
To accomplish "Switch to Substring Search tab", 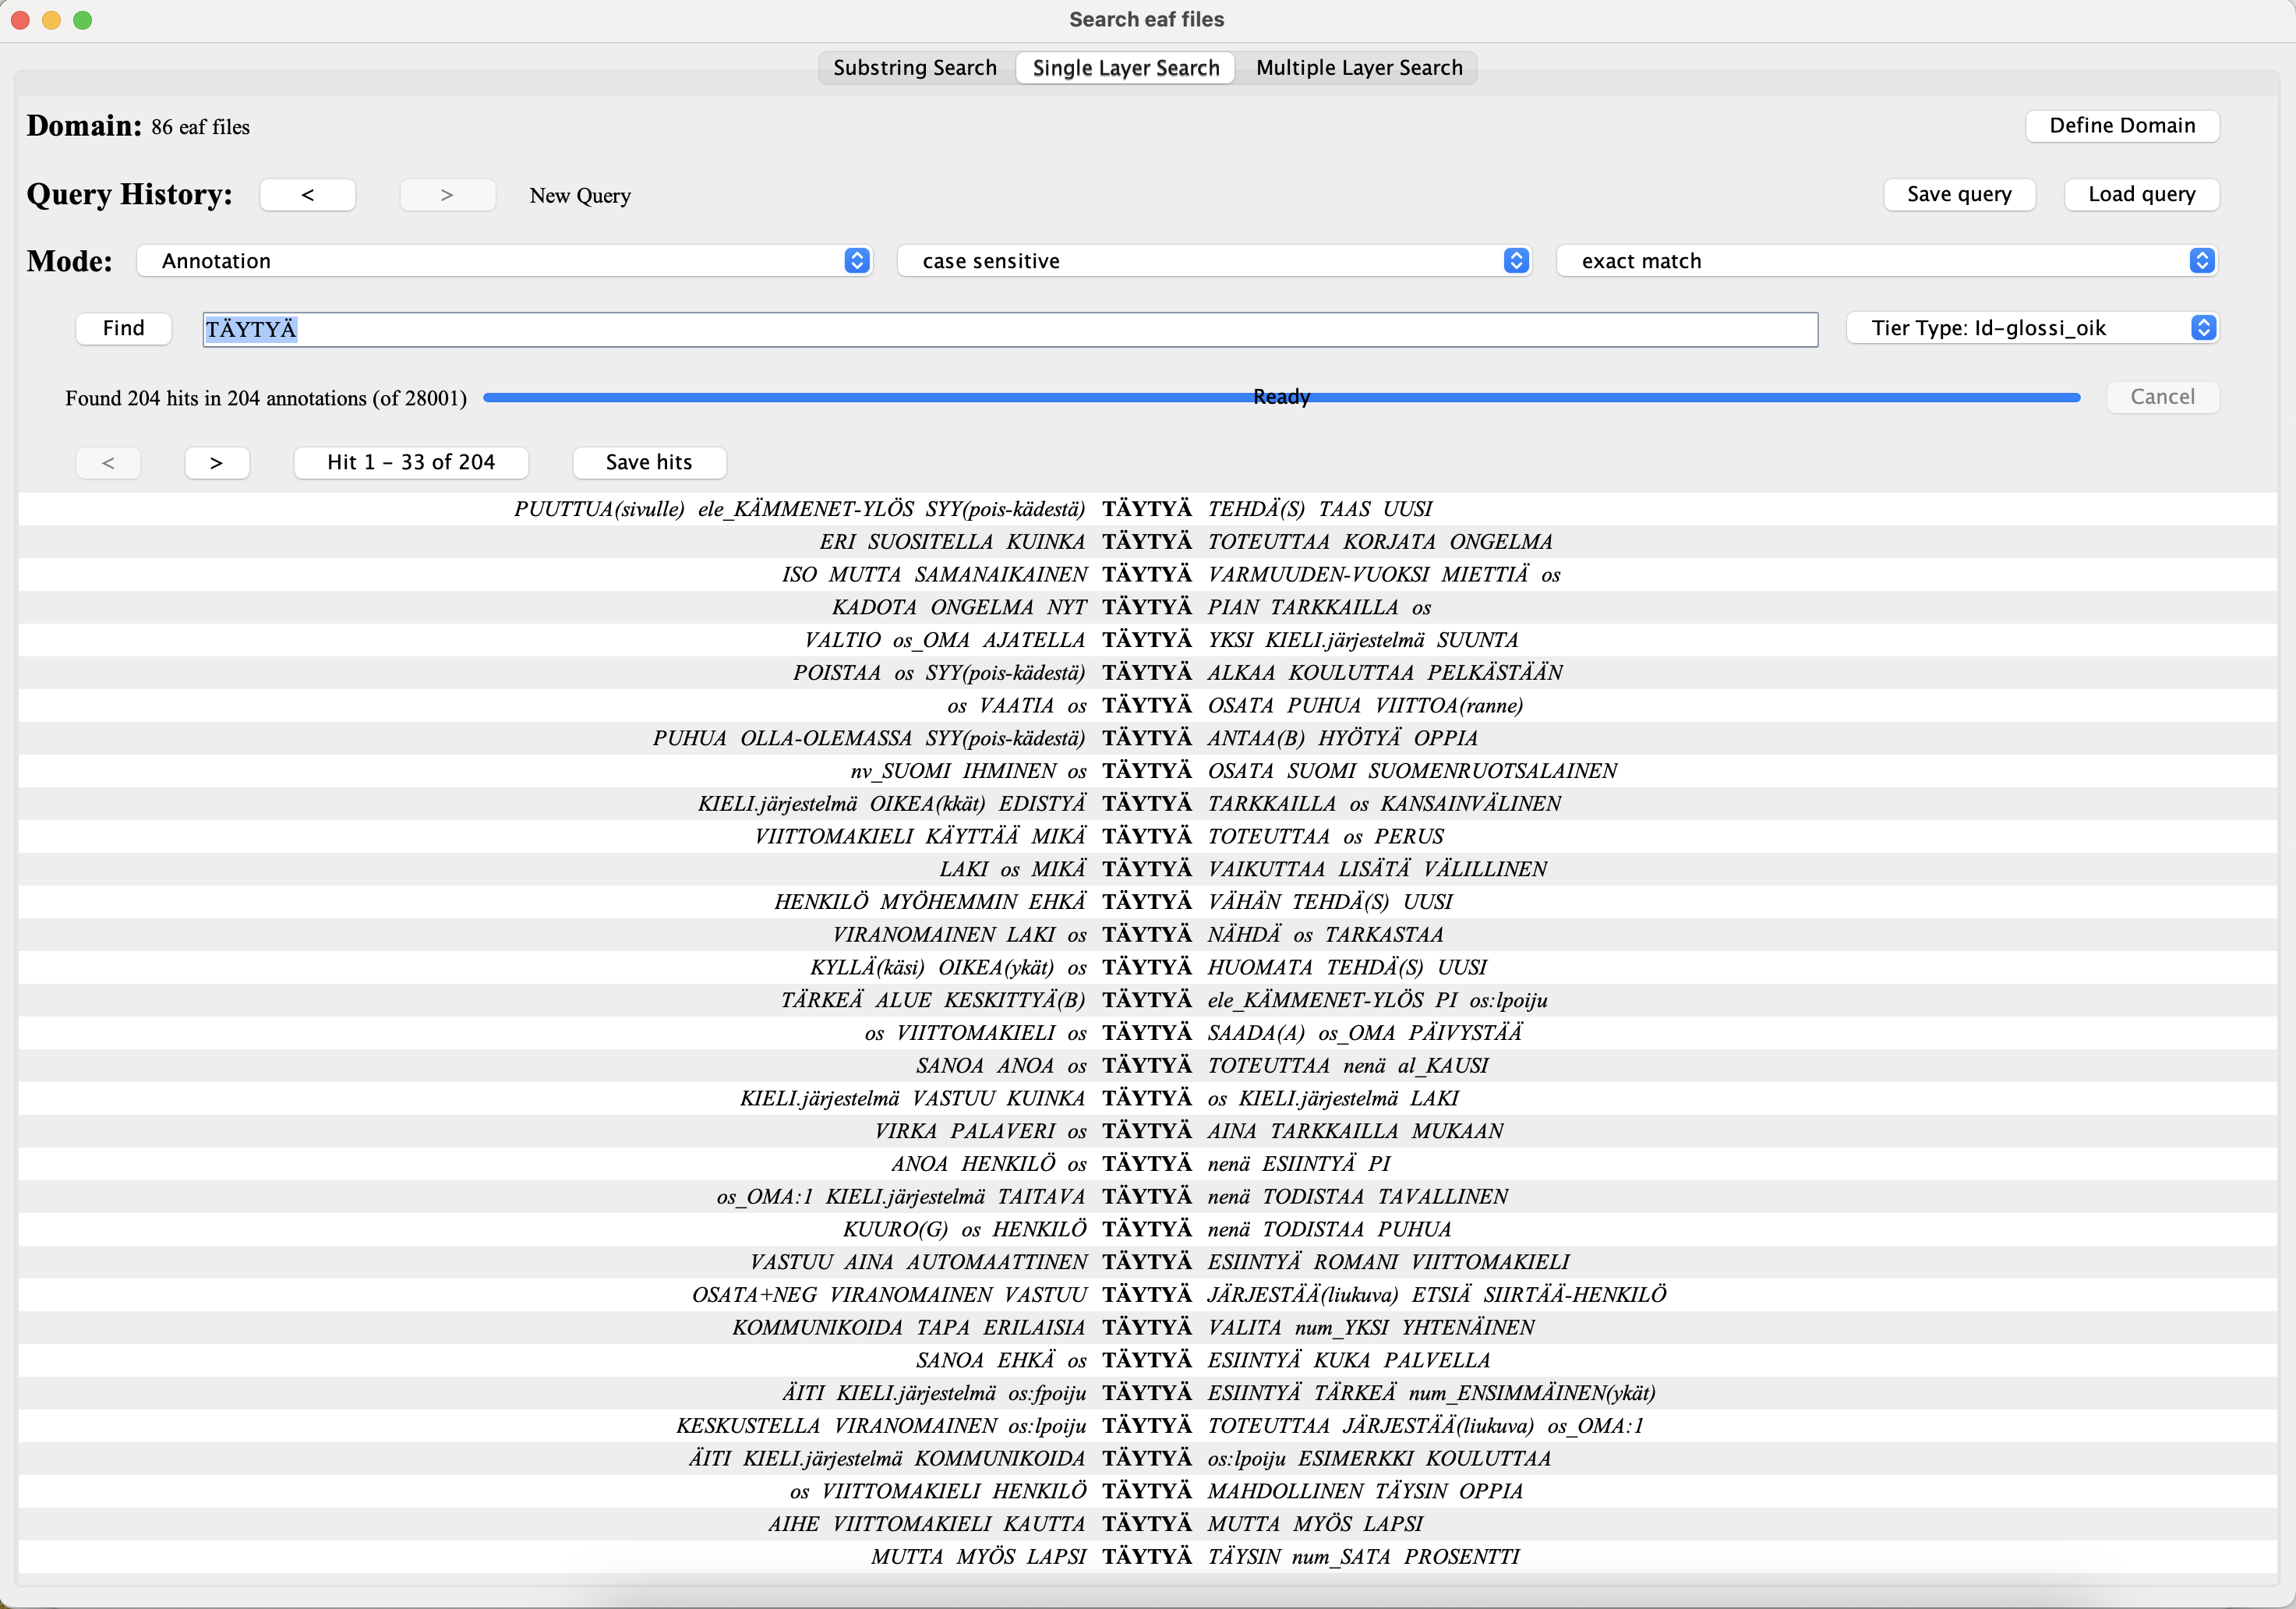I will 914,68.
